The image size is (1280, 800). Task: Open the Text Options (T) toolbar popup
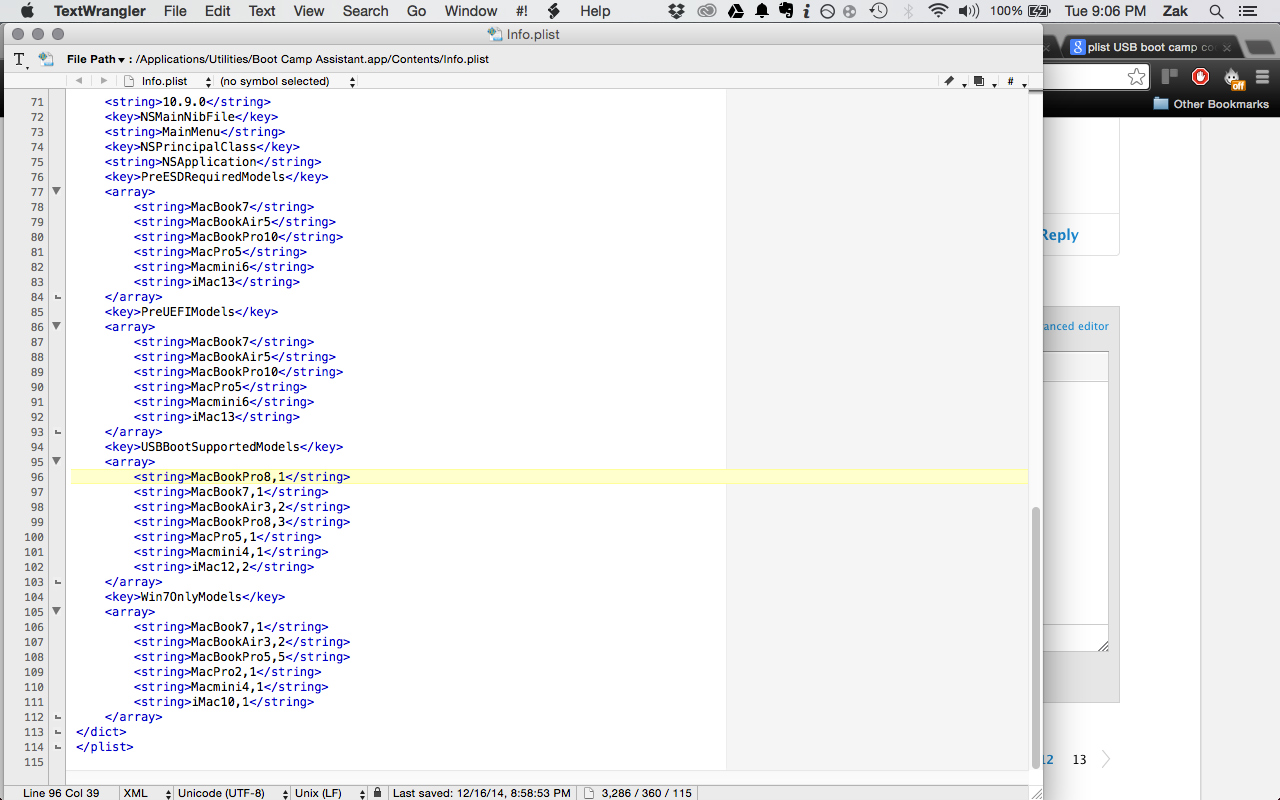point(20,60)
